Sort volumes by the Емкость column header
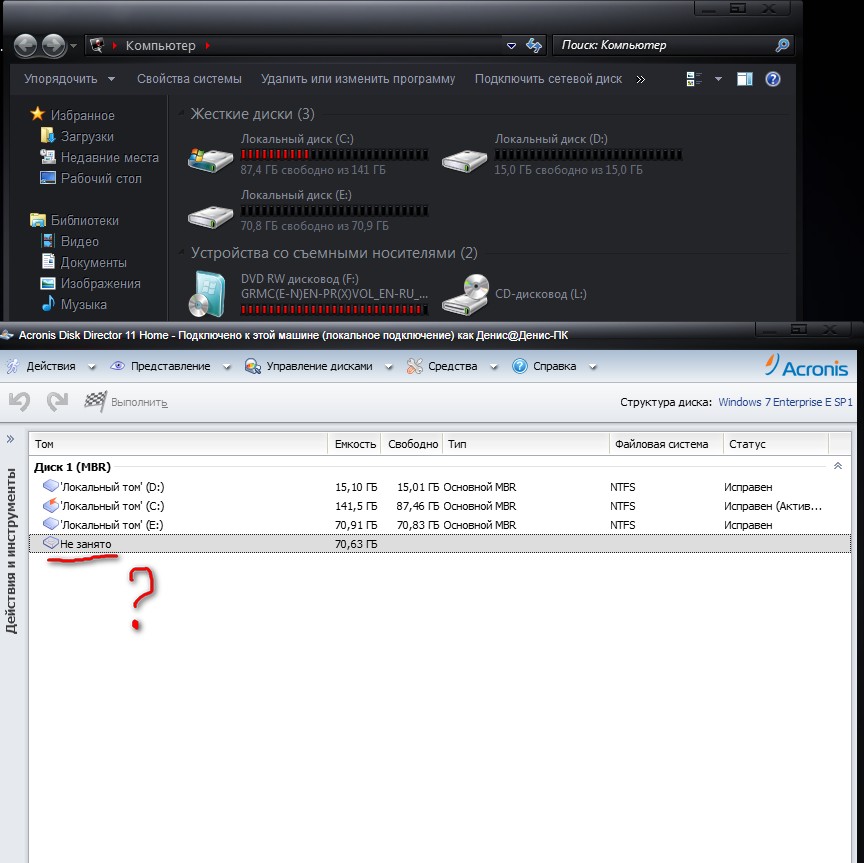Image resolution: width=864 pixels, height=863 pixels. (x=355, y=444)
